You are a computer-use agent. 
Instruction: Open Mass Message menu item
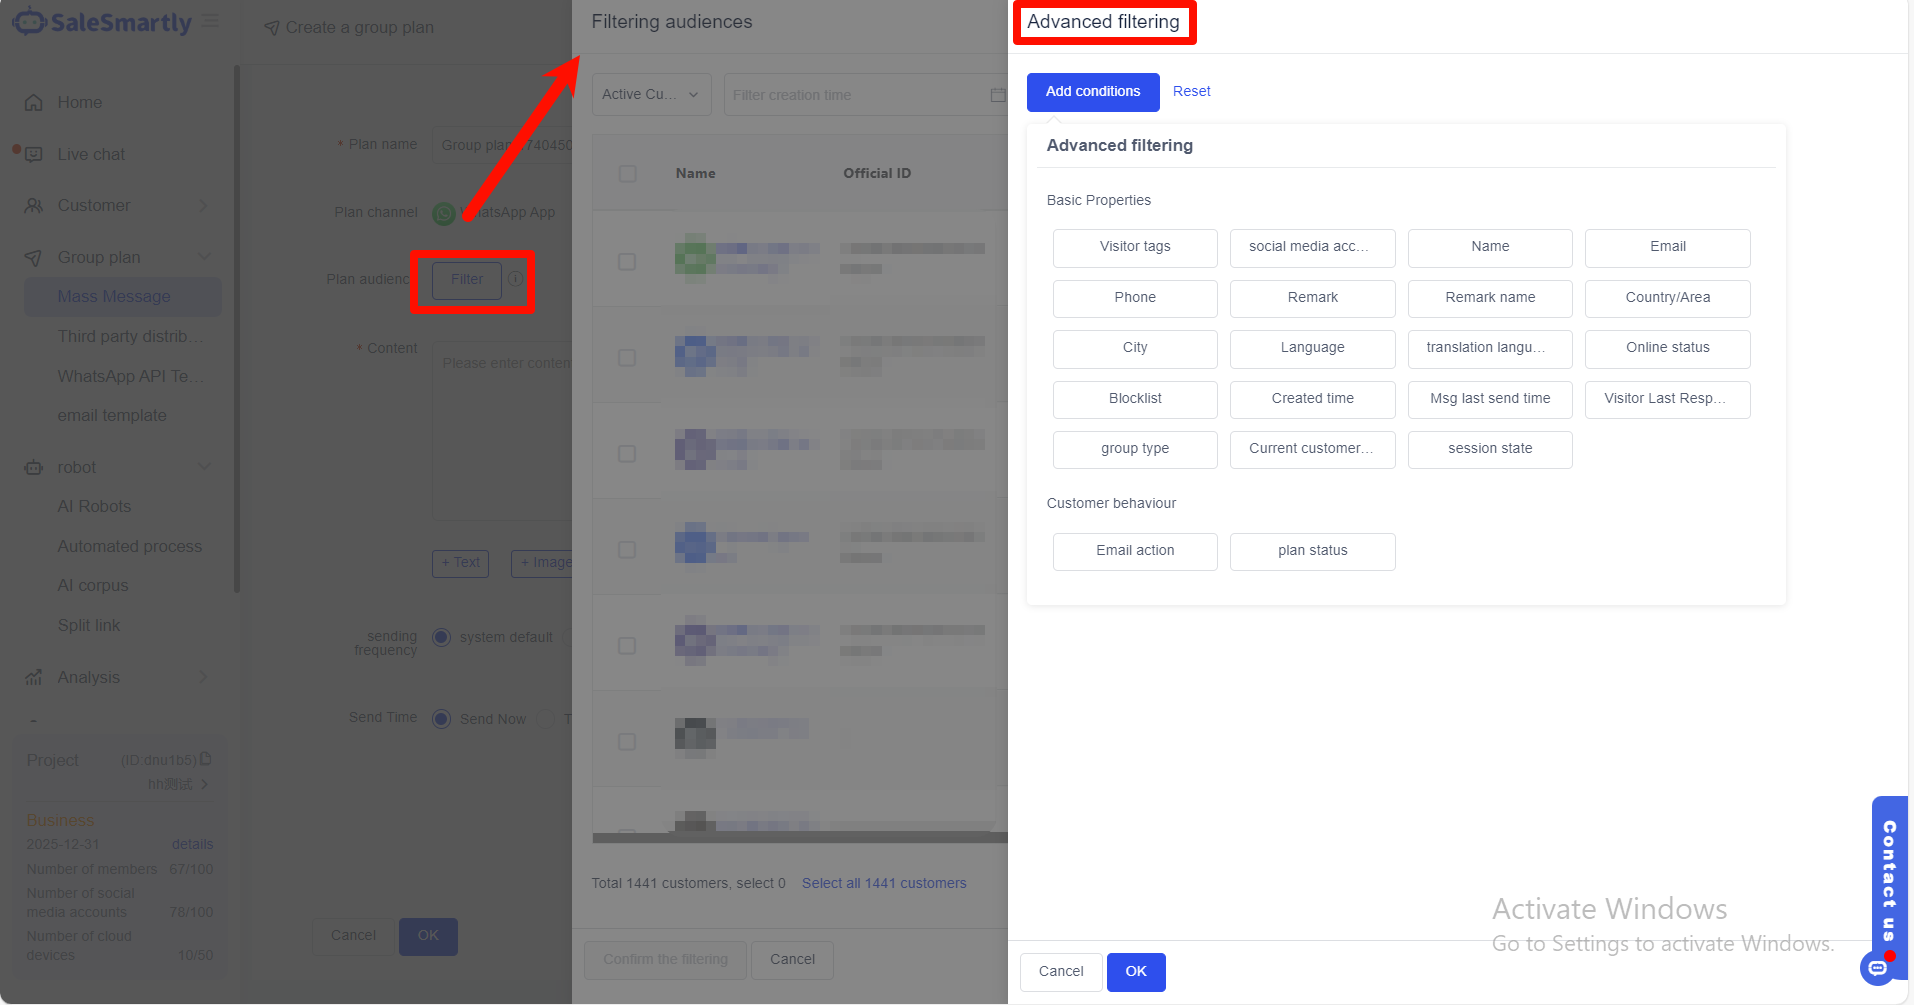[123, 297]
